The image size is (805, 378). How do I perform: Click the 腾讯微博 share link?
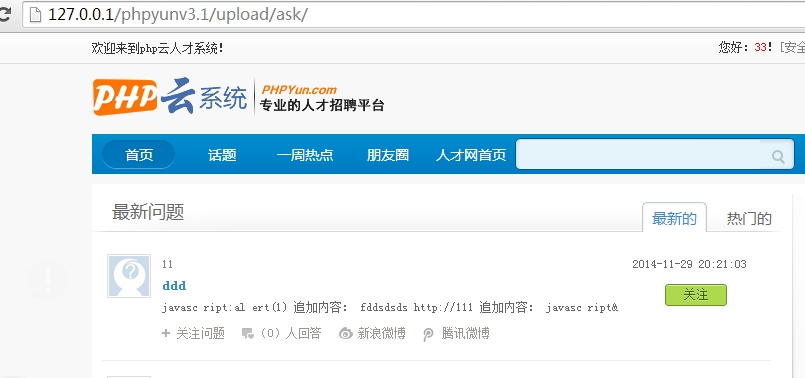point(465,333)
